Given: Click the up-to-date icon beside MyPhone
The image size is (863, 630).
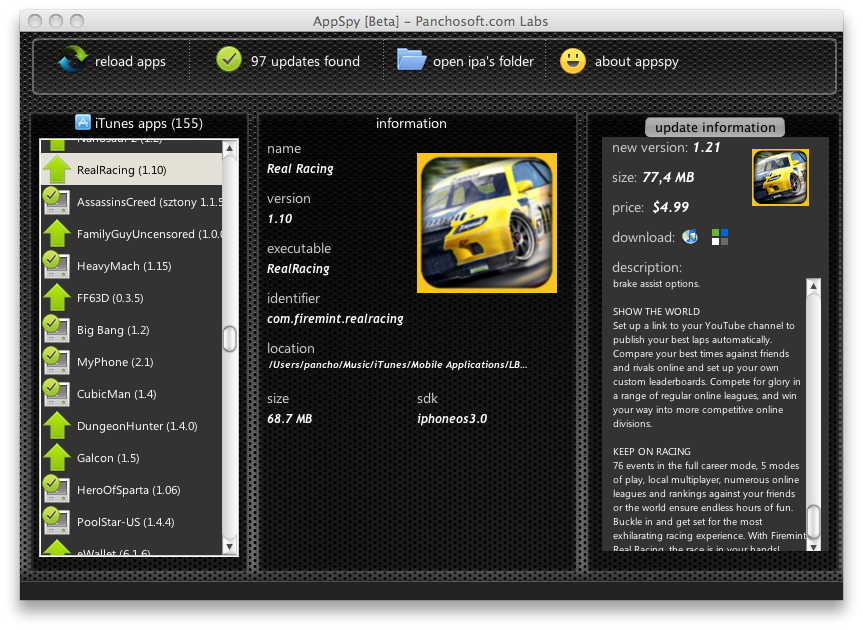Looking at the screenshot, I should pos(56,361).
